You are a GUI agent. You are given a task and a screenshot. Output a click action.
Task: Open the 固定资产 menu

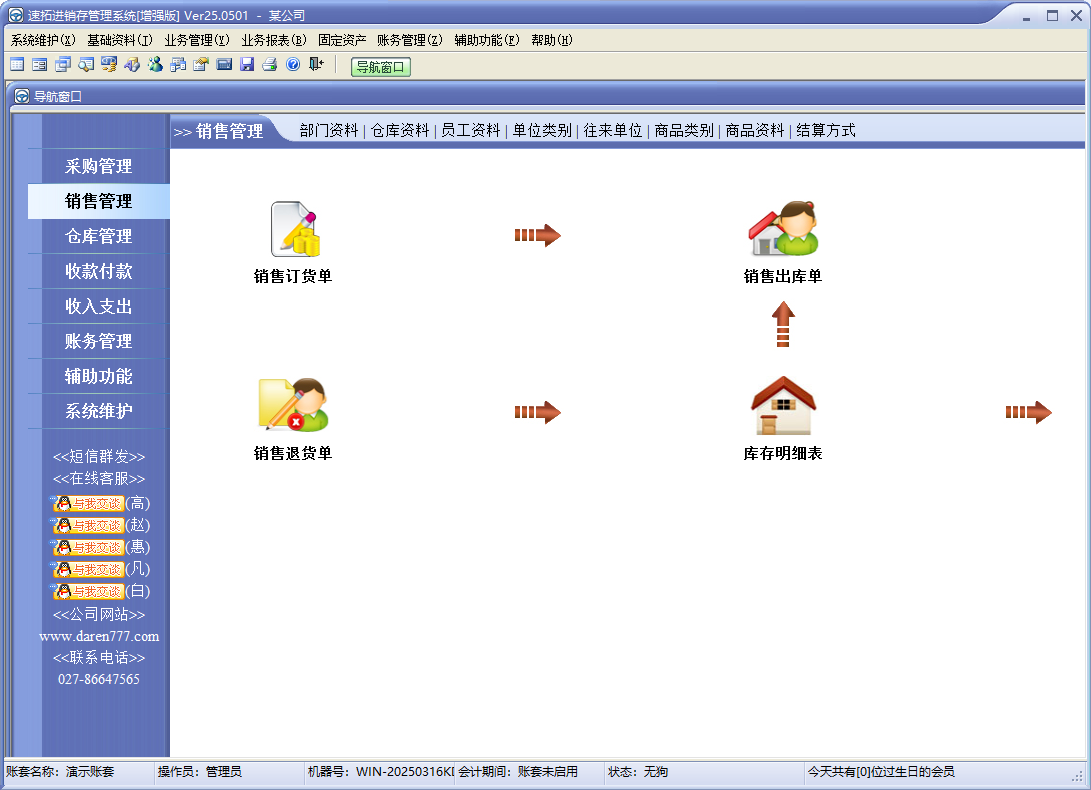(x=342, y=40)
